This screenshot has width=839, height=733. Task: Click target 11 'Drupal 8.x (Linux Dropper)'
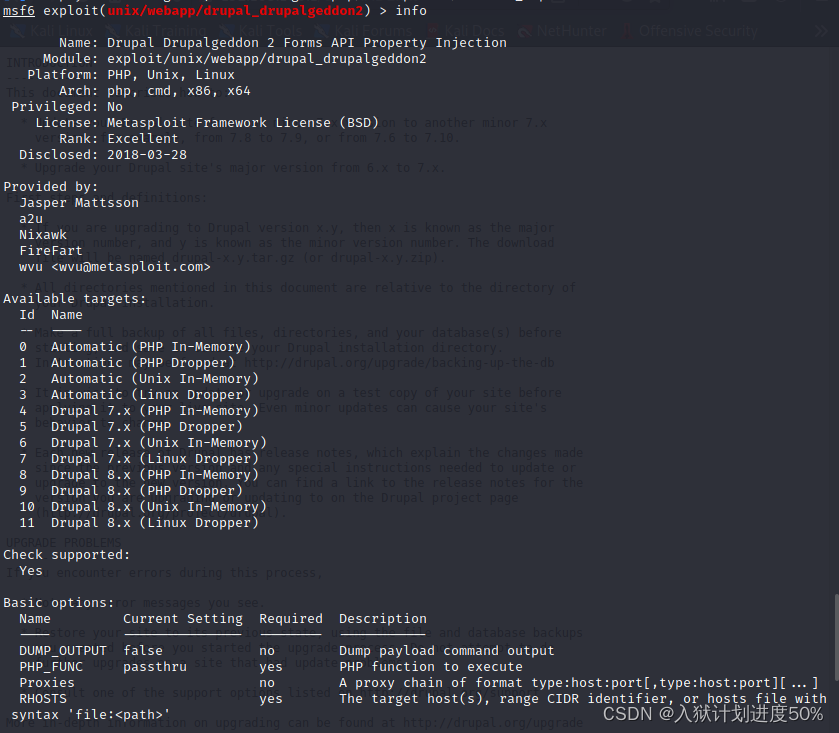pos(155,523)
